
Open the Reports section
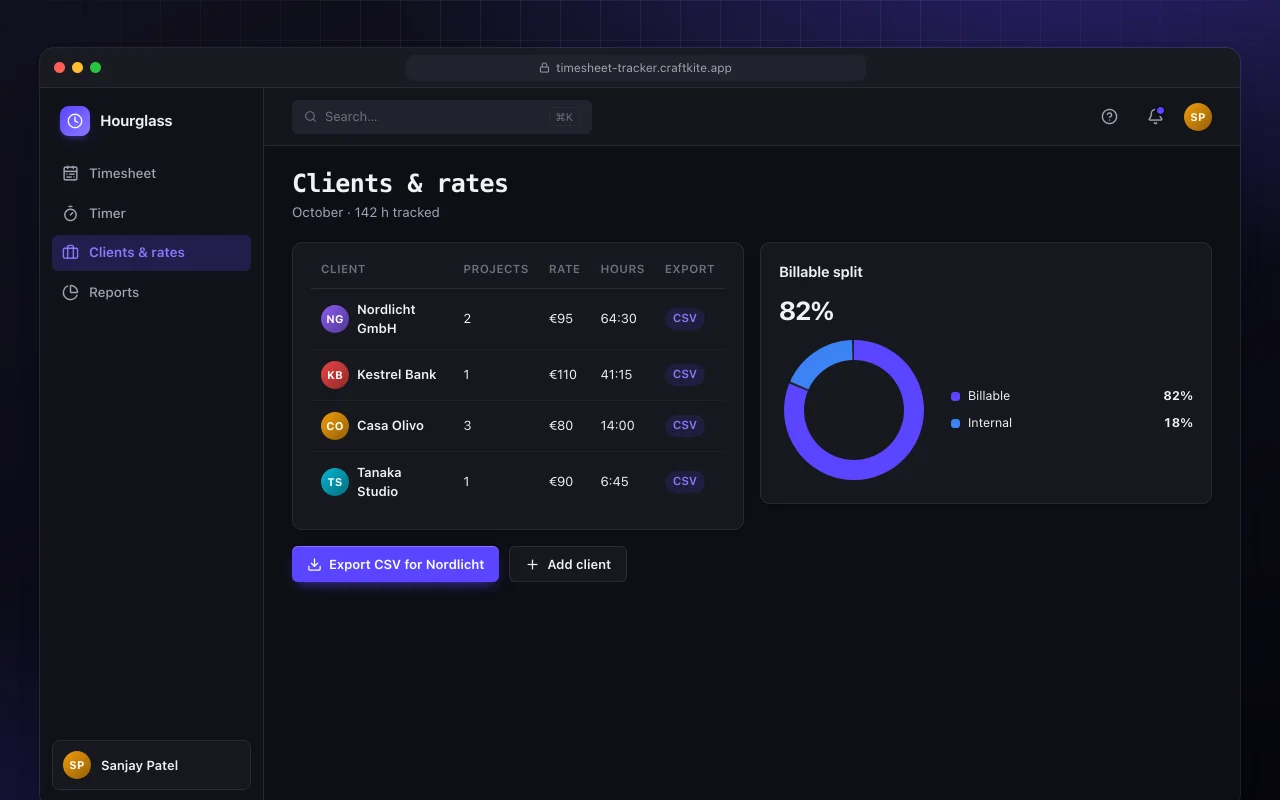tap(151, 293)
